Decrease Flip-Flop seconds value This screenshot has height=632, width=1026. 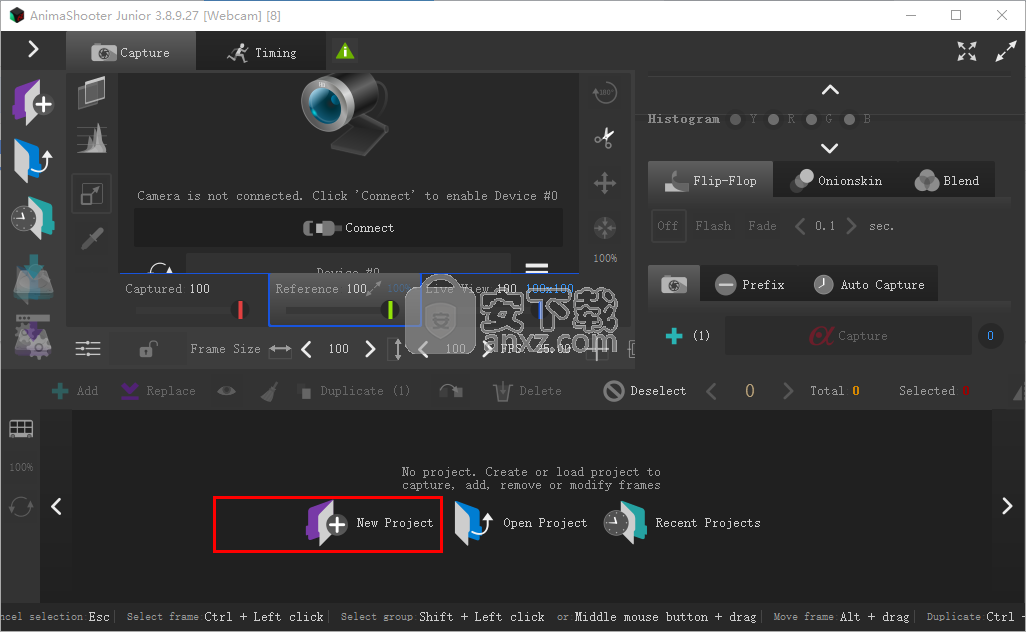pyautogui.click(x=800, y=226)
